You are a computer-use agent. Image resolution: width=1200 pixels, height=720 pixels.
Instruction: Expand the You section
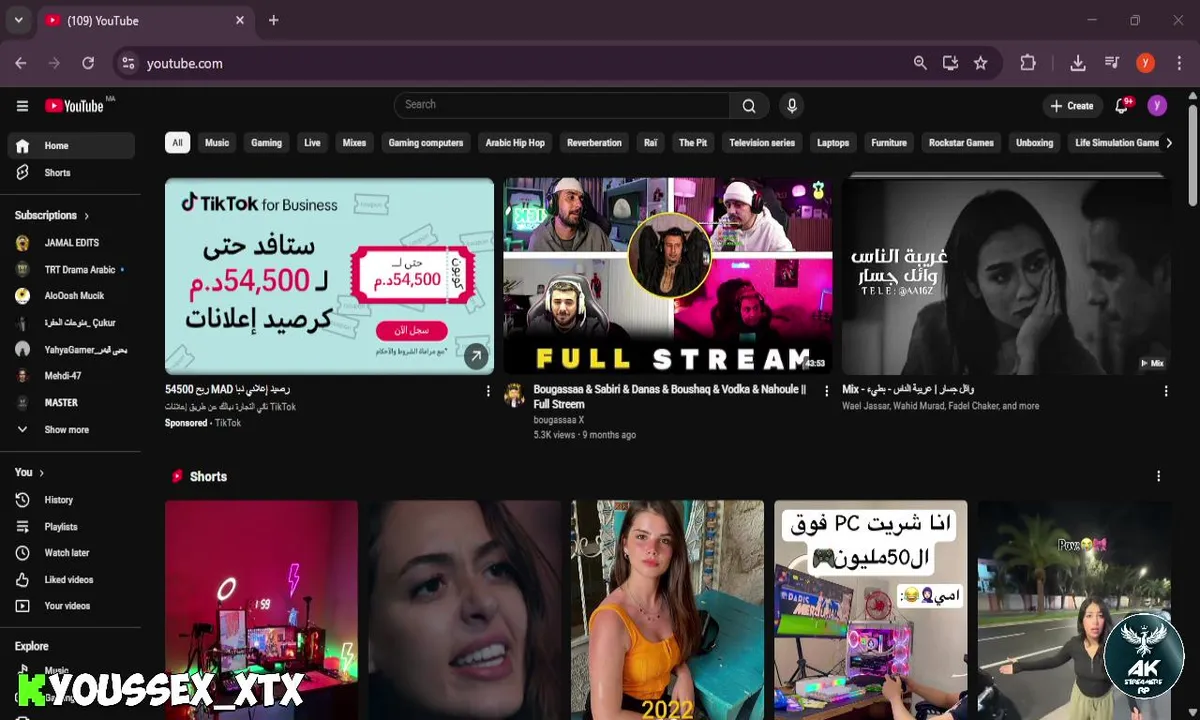point(30,472)
